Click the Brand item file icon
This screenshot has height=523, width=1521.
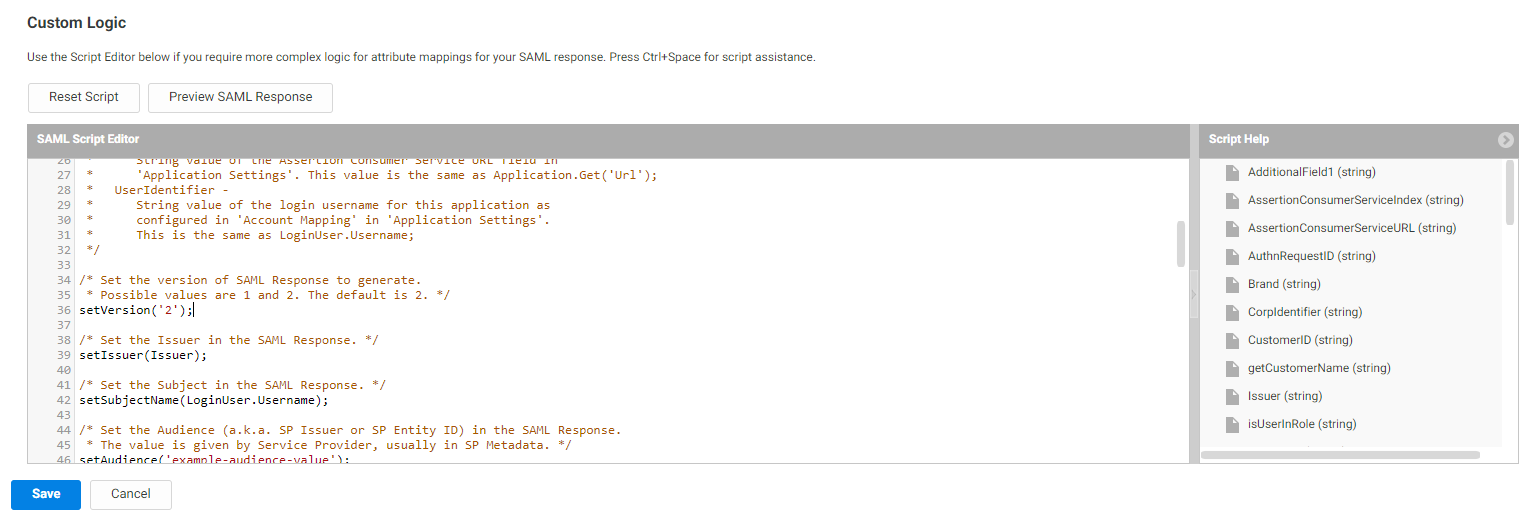pos(1232,284)
